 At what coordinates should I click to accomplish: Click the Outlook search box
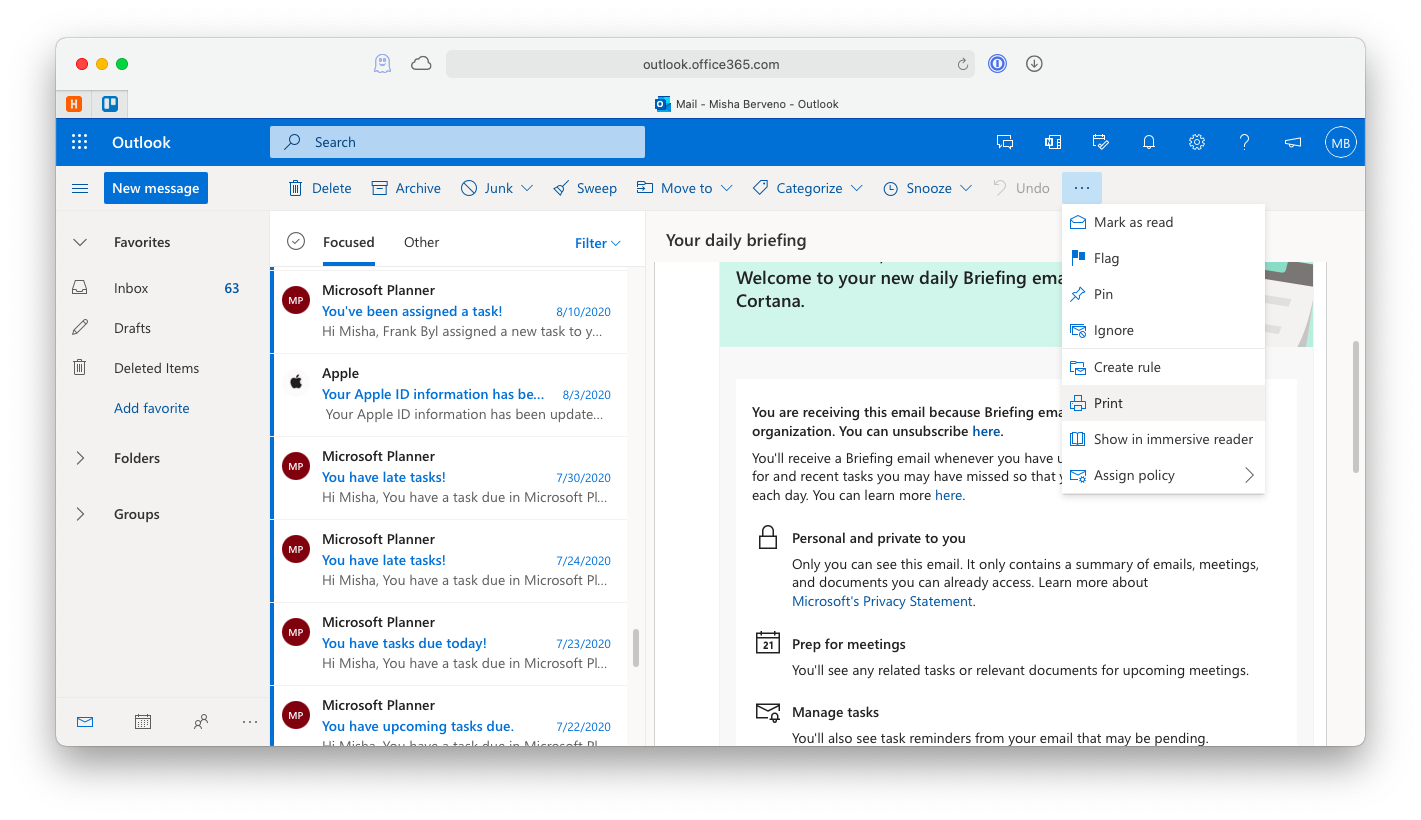(457, 142)
